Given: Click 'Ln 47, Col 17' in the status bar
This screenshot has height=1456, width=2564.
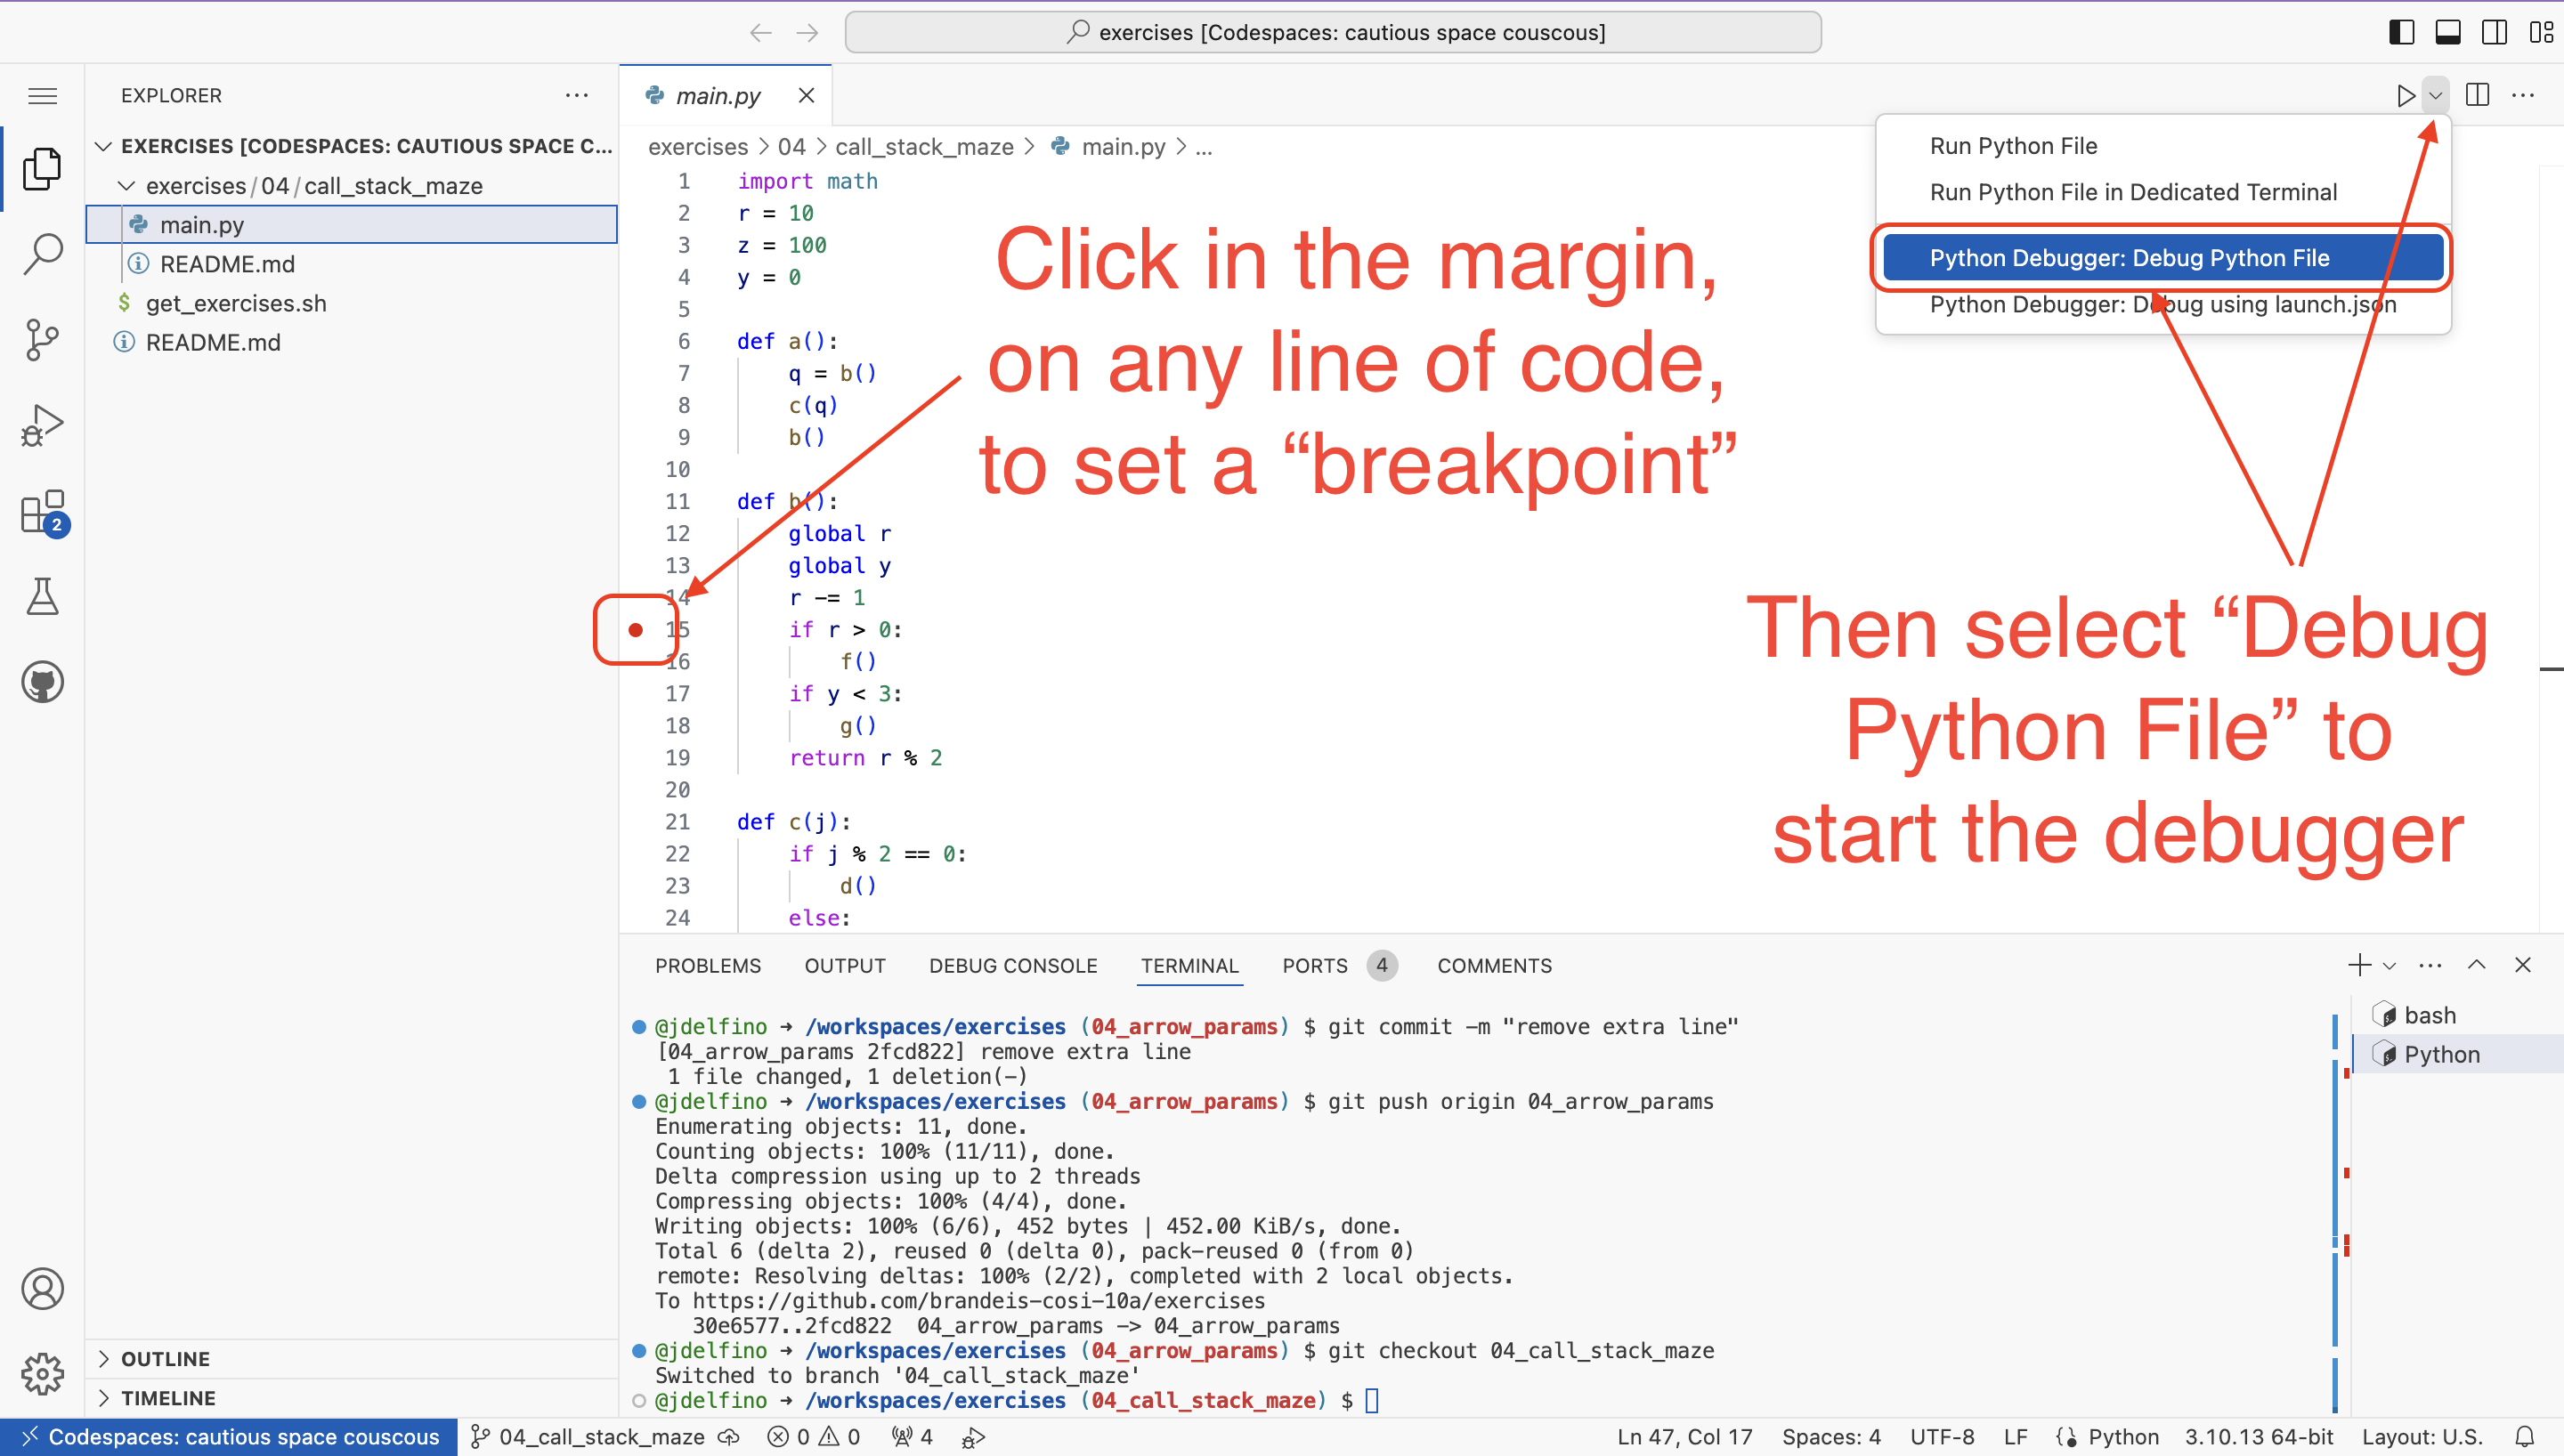Looking at the screenshot, I should click(x=1684, y=1436).
